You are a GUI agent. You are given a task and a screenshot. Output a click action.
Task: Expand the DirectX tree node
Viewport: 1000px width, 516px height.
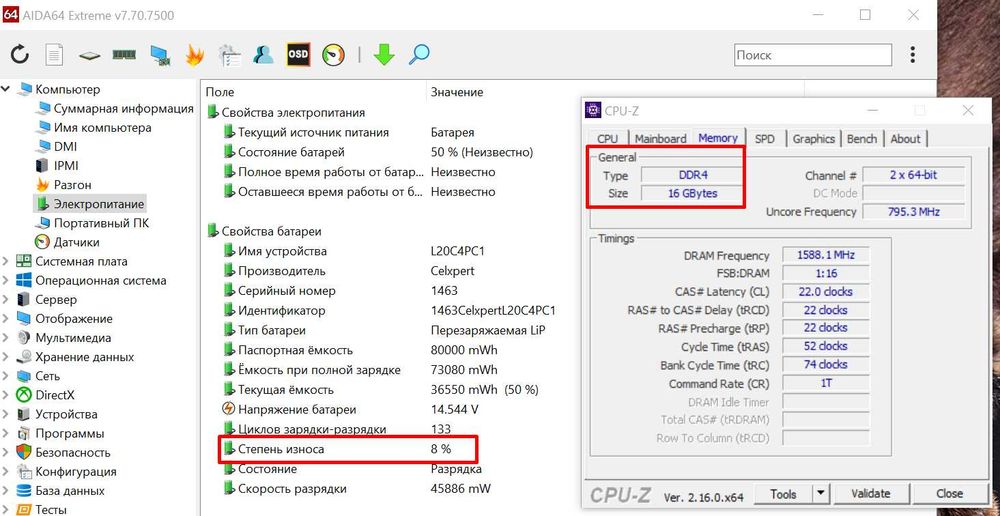[x=6, y=395]
